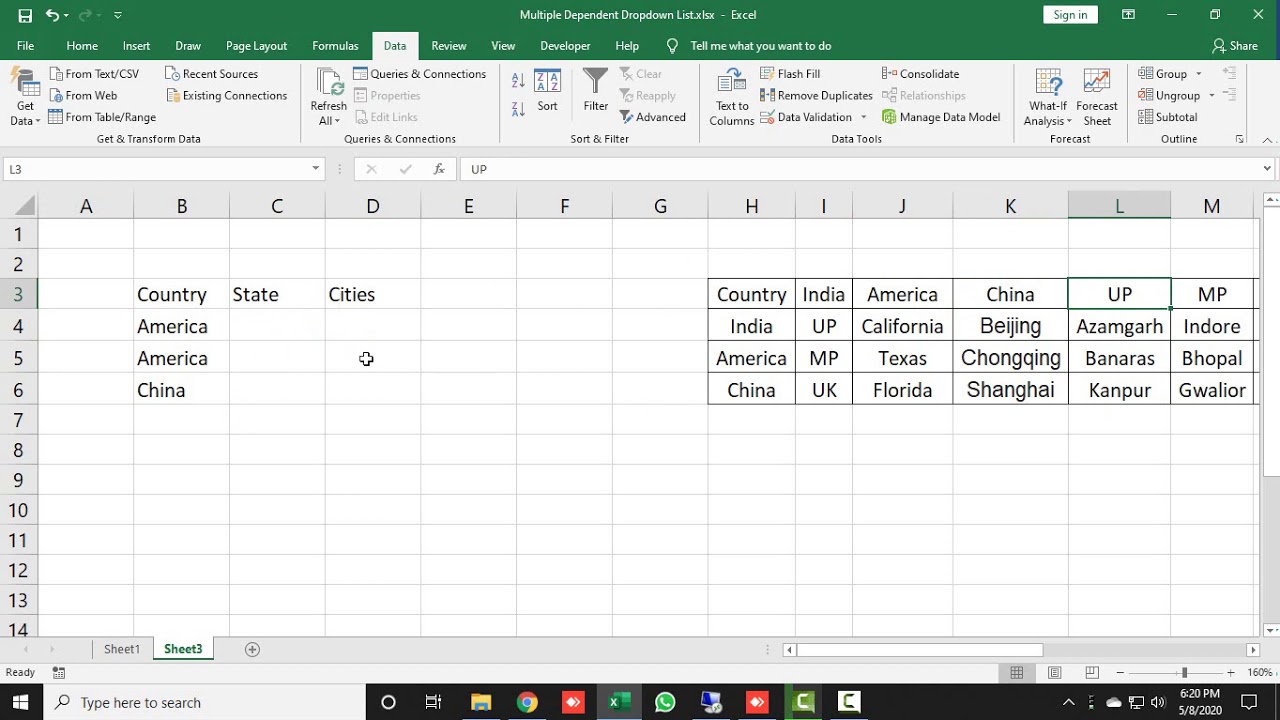This screenshot has width=1280, height=720.
Task: Open What-If Analysis menu
Action: coord(1048,97)
